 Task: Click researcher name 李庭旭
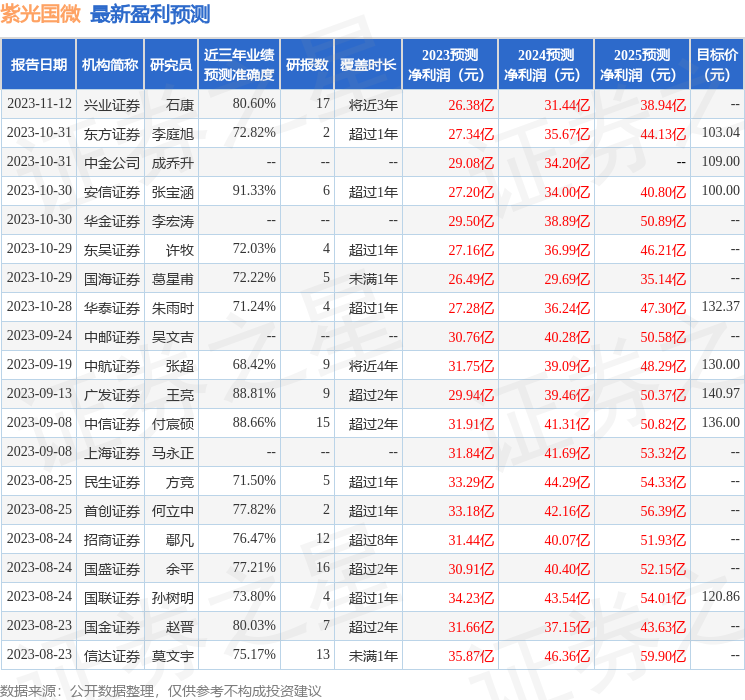(x=172, y=134)
